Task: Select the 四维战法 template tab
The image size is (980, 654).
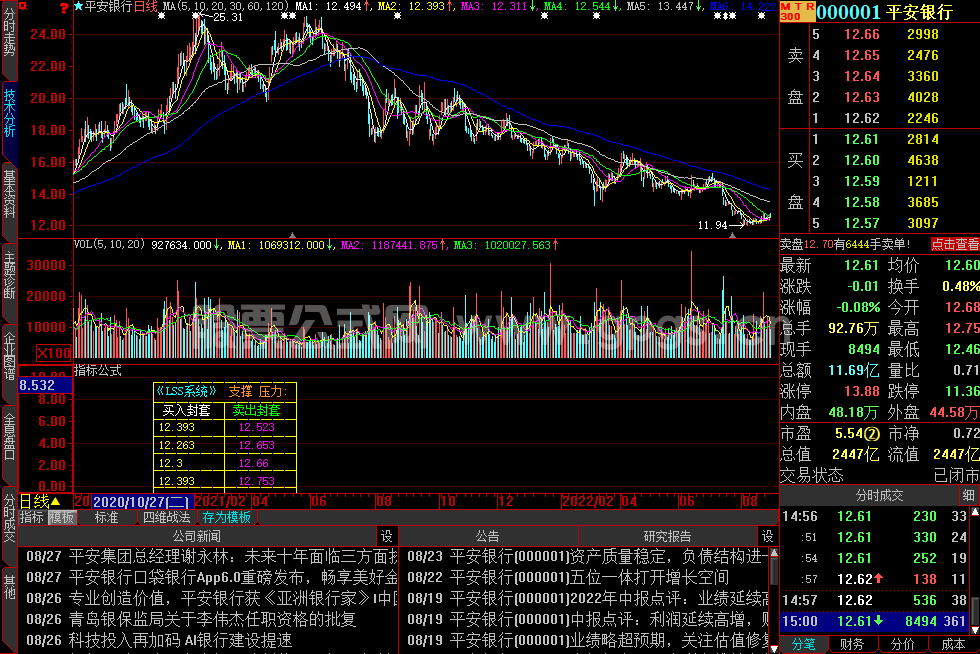Action: pos(167,518)
